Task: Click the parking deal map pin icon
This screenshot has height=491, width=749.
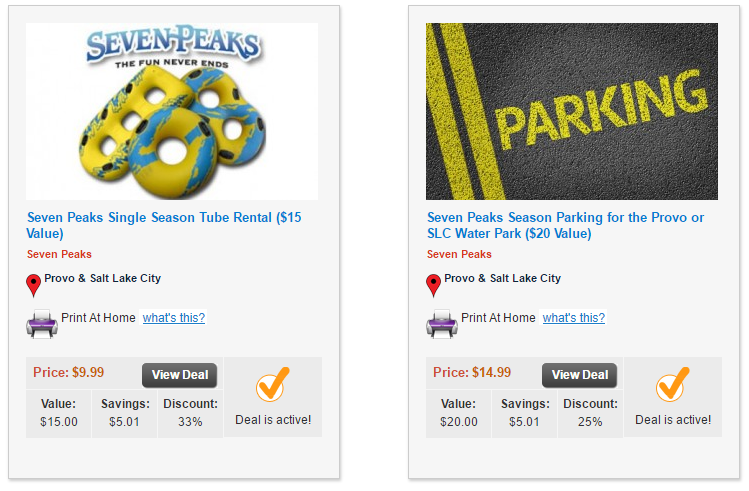Action: (434, 286)
